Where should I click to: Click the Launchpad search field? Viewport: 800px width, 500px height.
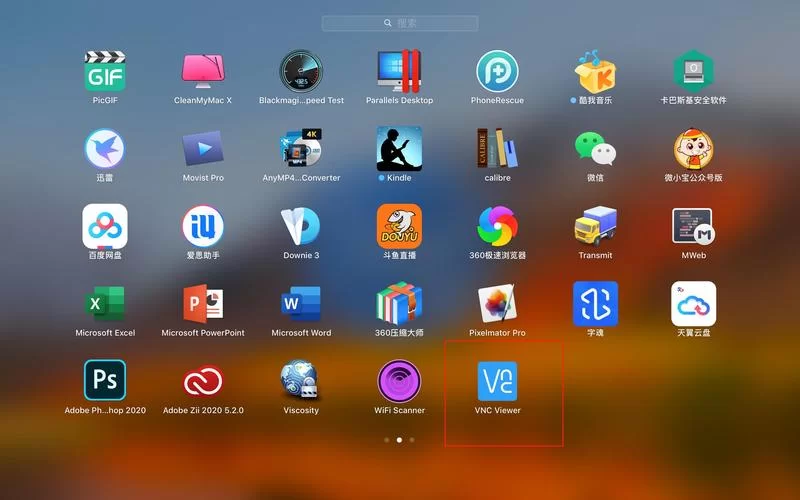[x=400, y=23]
